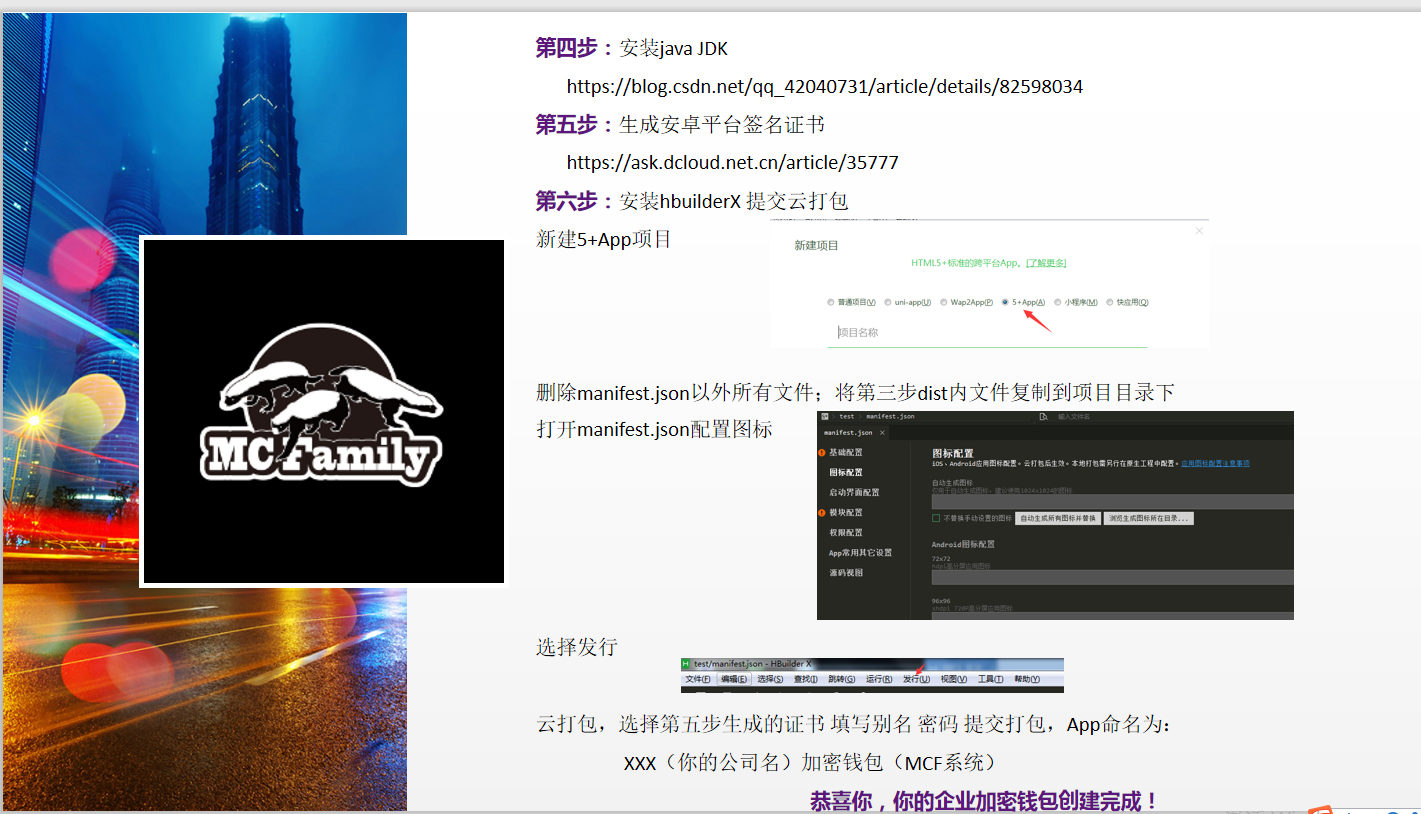The height and width of the screenshot is (814, 1421).
Task: Open the 发行(U) menu in HBuilder X
Action: point(916,679)
